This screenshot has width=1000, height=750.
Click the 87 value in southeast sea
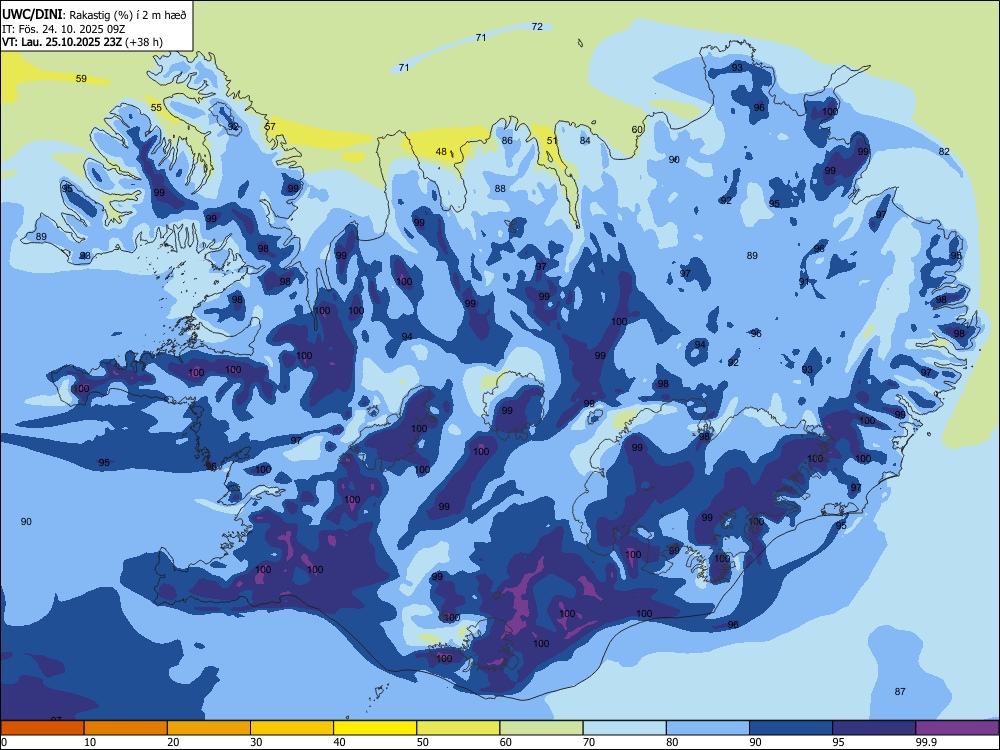pos(900,691)
